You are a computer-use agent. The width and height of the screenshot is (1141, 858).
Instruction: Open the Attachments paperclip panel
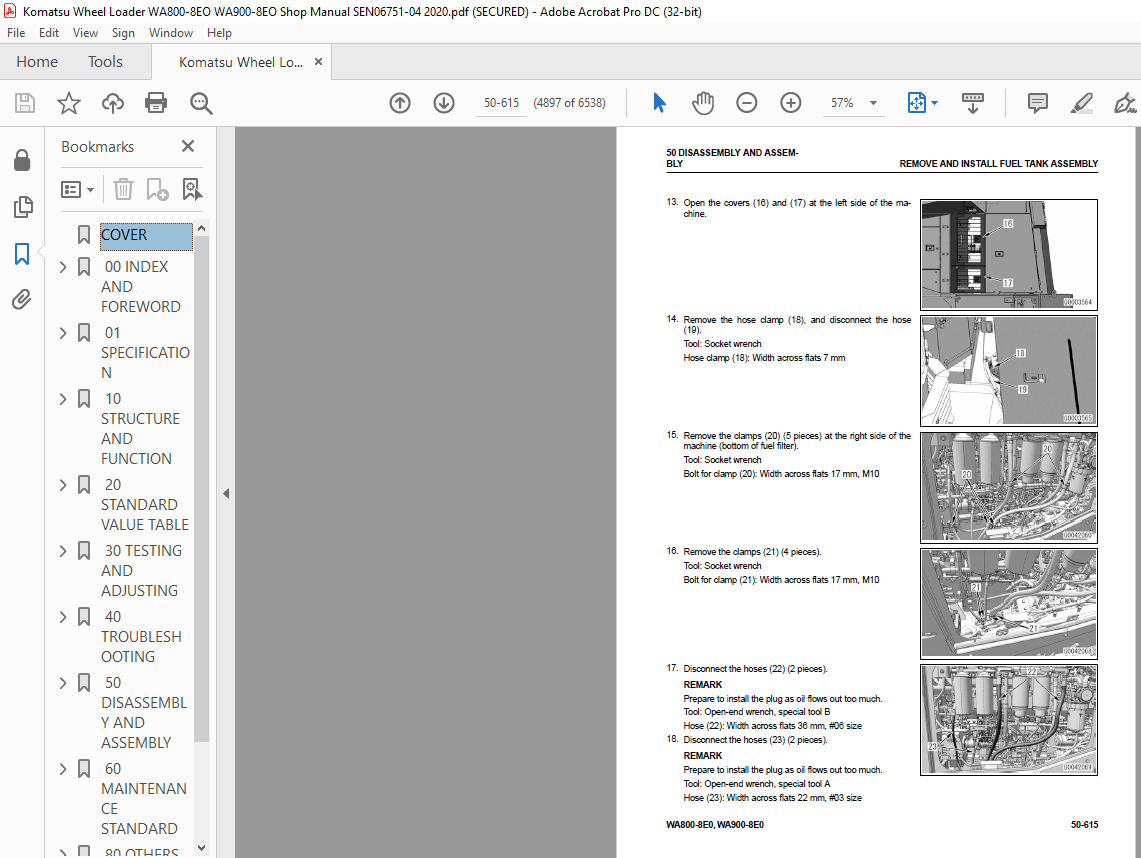pyautogui.click(x=22, y=299)
